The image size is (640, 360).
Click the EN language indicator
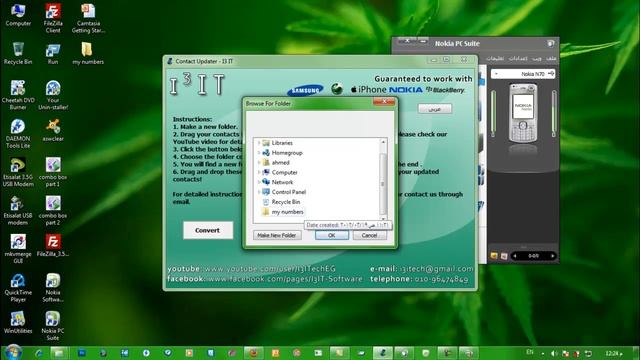(x=529, y=352)
